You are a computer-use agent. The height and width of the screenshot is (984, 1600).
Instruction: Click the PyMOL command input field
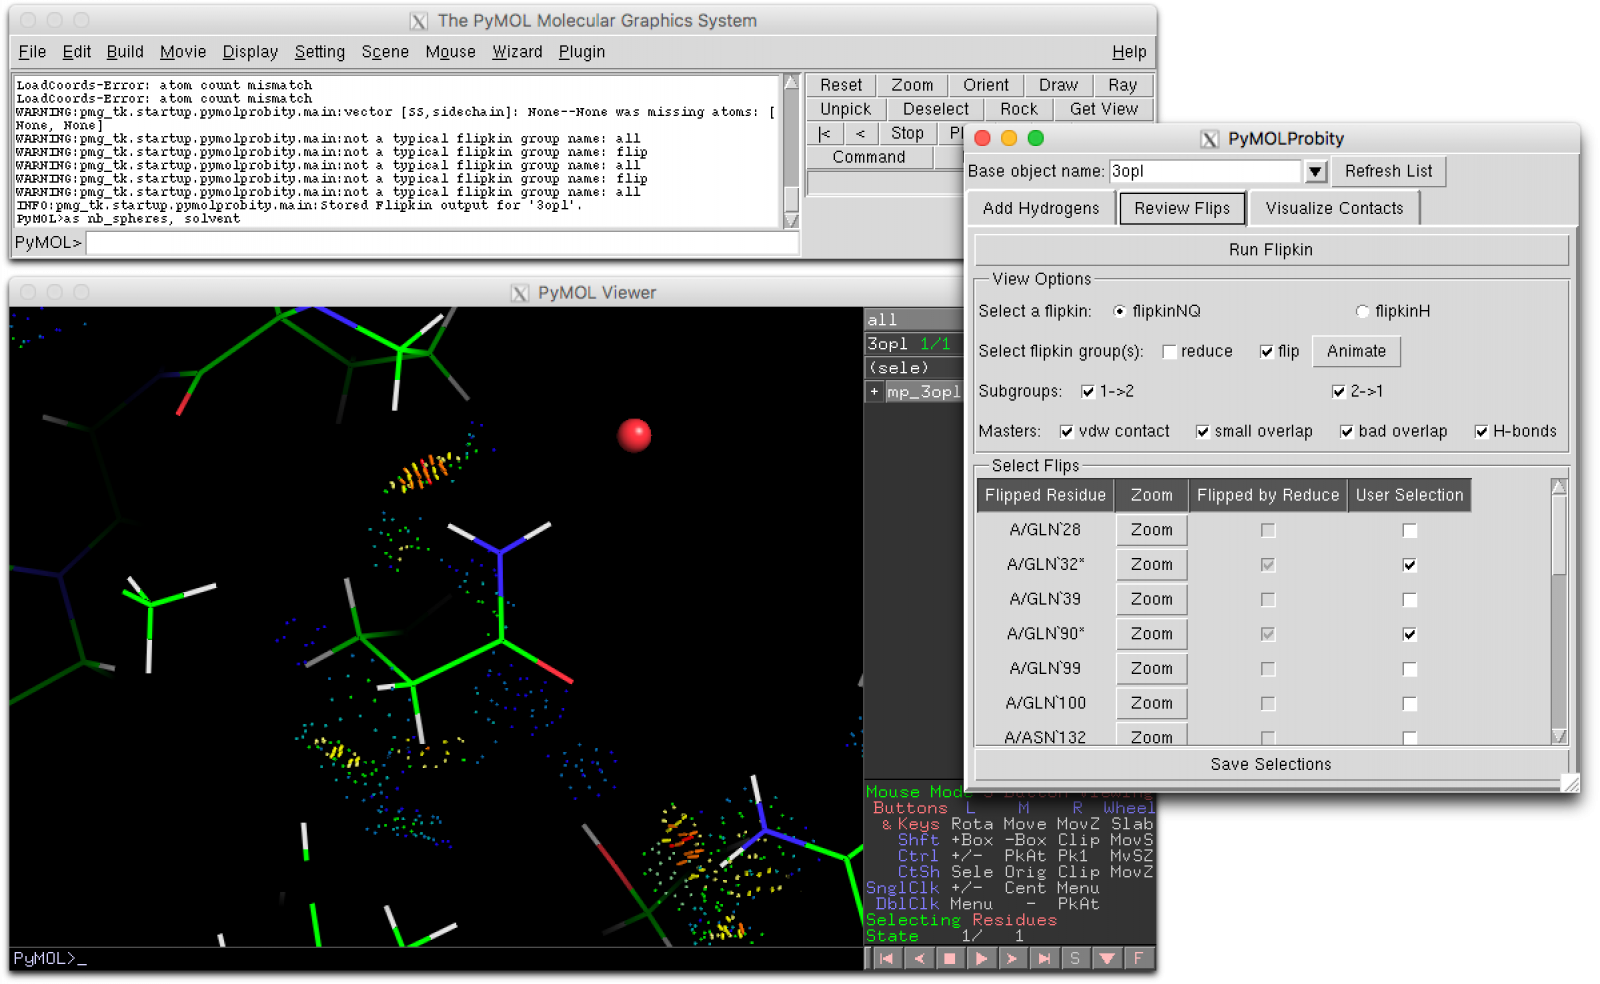click(x=400, y=242)
